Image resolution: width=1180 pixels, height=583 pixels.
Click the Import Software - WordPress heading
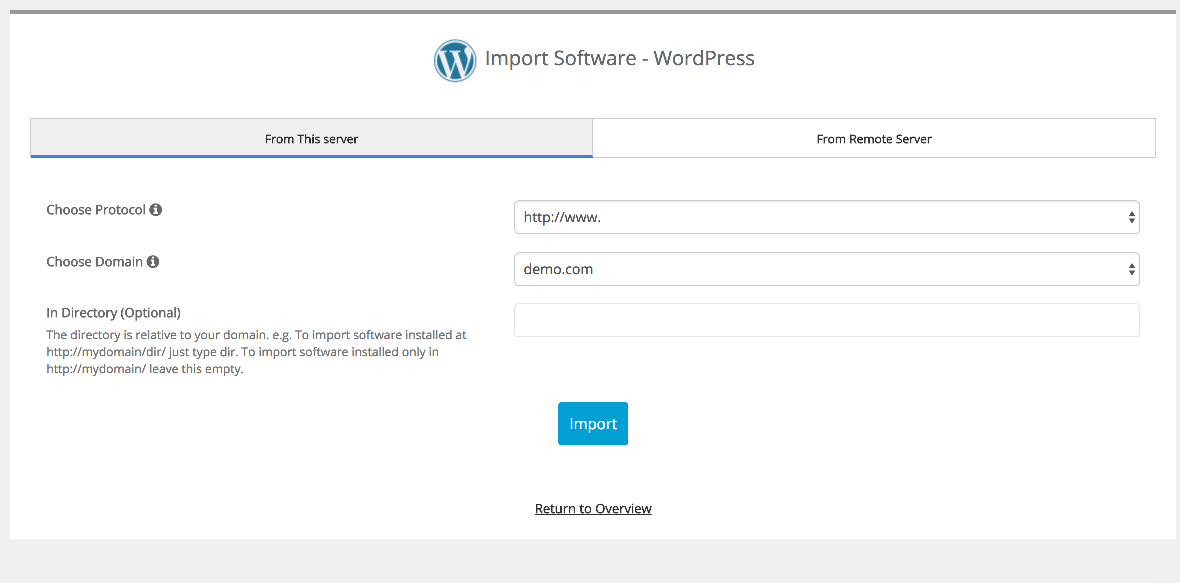[619, 58]
